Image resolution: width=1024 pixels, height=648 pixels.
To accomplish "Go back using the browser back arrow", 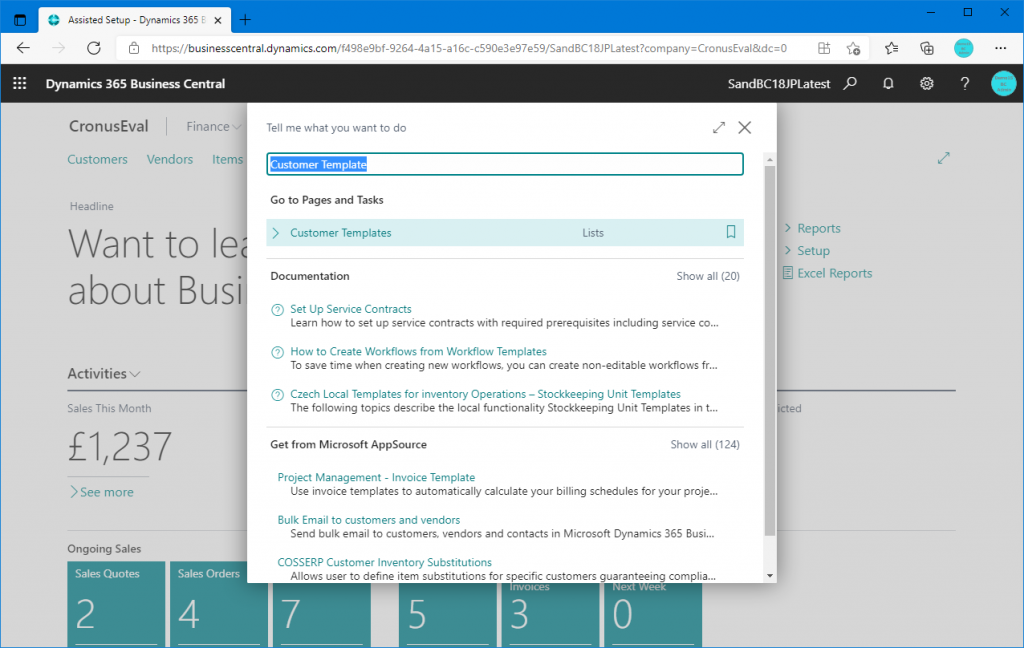I will coord(24,48).
